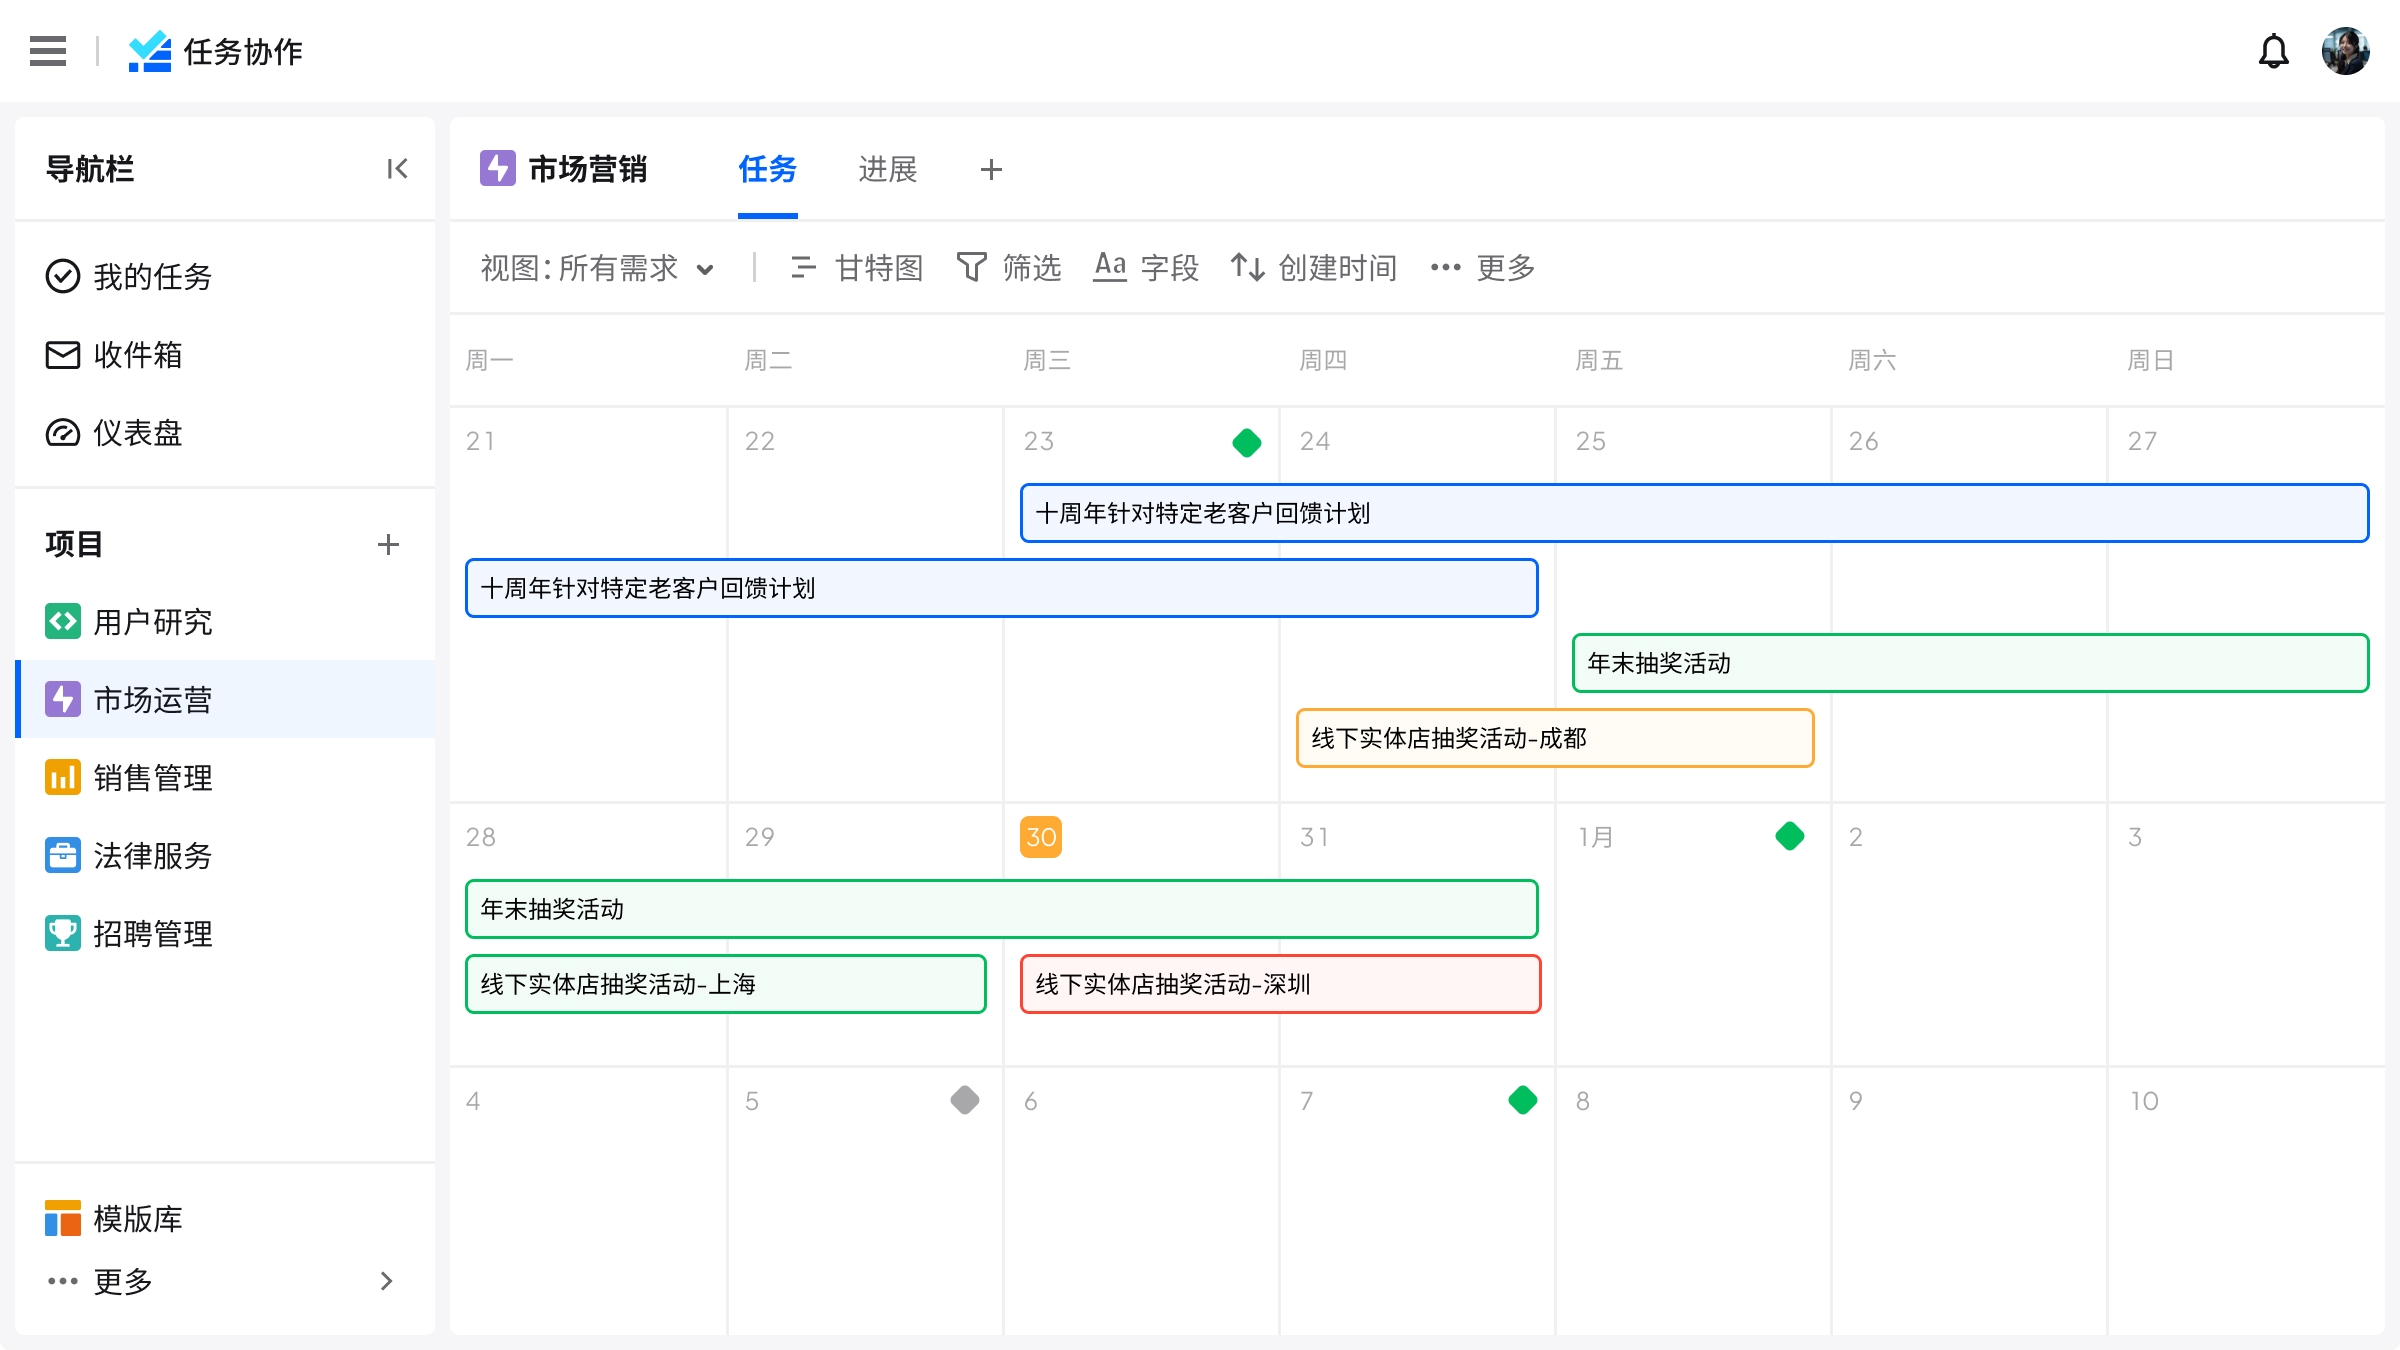
Task: Open 线下实体店抽奖活动-深圳 task
Action: (x=1280, y=984)
